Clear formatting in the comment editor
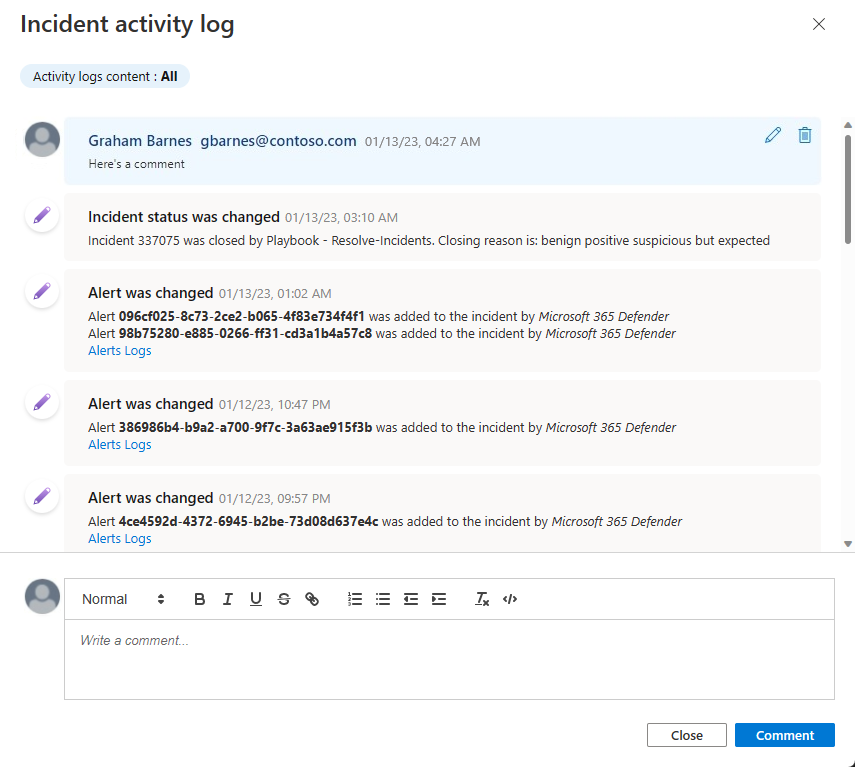855x767 pixels. (x=481, y=598)
